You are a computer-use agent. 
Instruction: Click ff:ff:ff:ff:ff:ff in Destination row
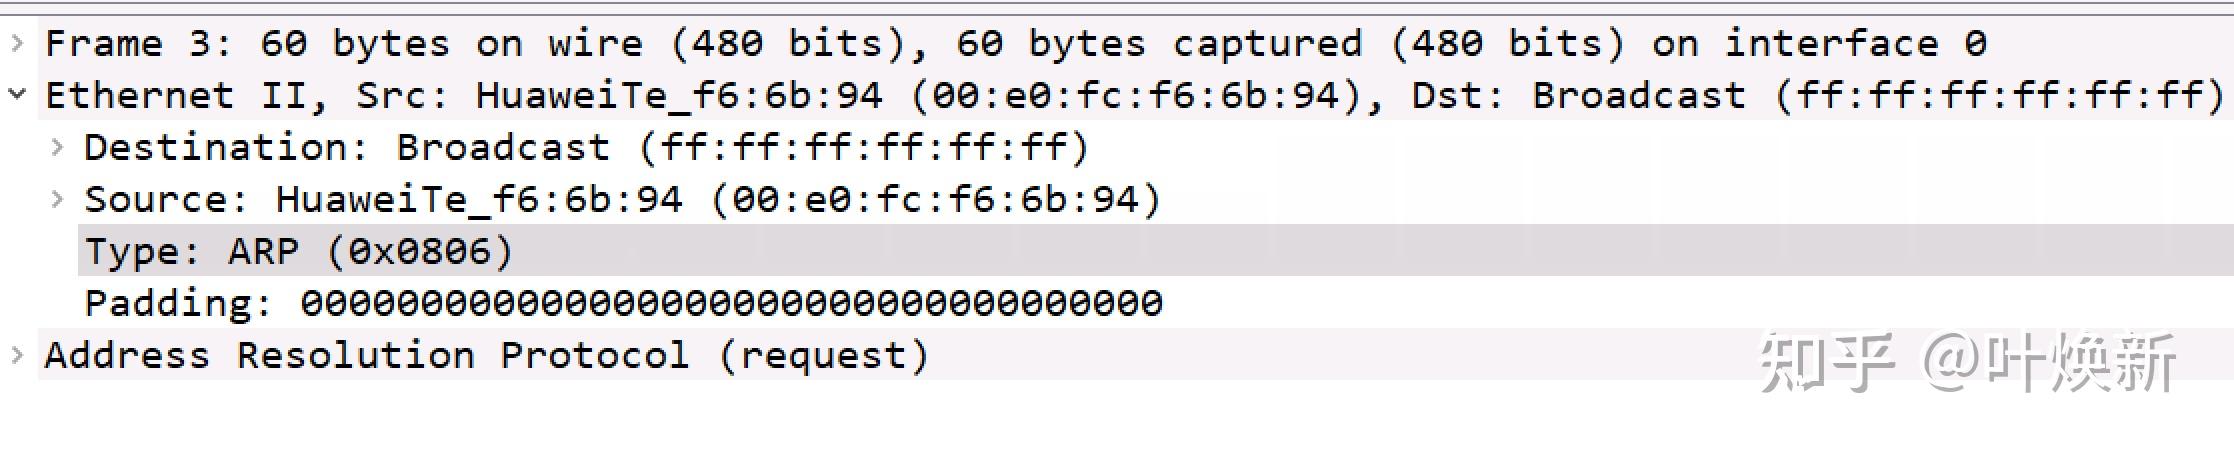tap(864, 148)
